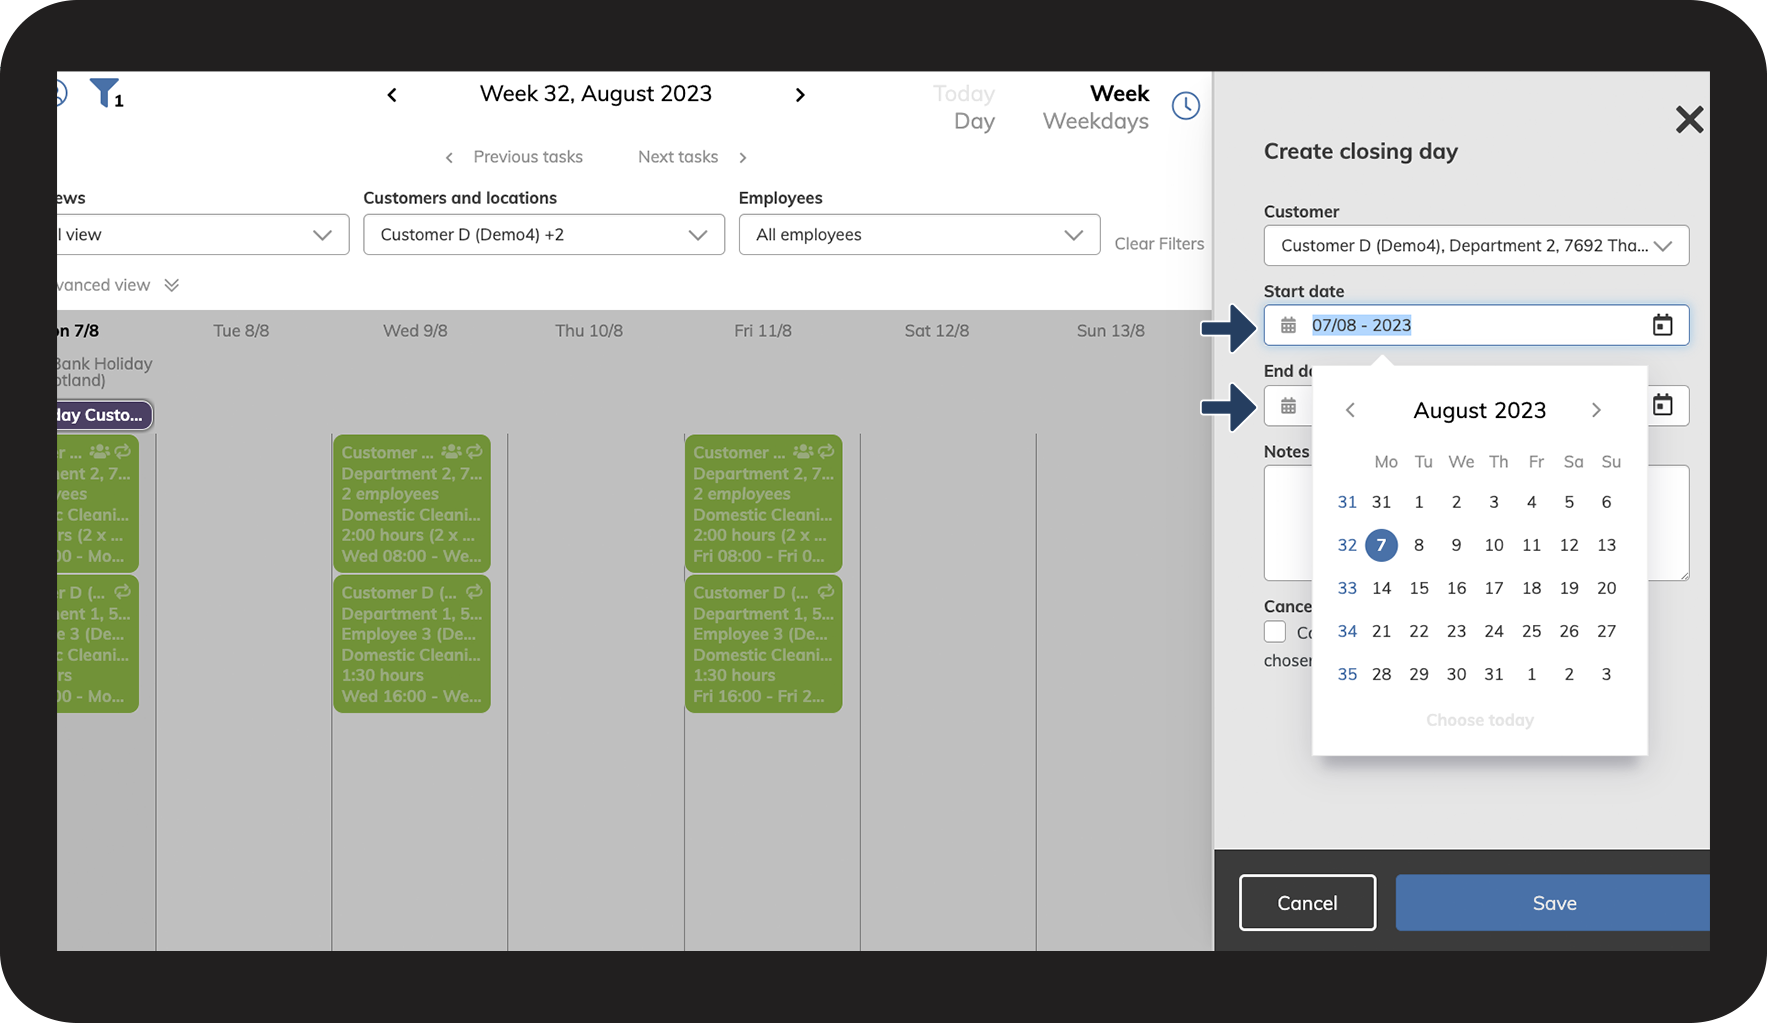Switch to Day view
Screen dimensions: 1767x1023
(x=974, y=121)
